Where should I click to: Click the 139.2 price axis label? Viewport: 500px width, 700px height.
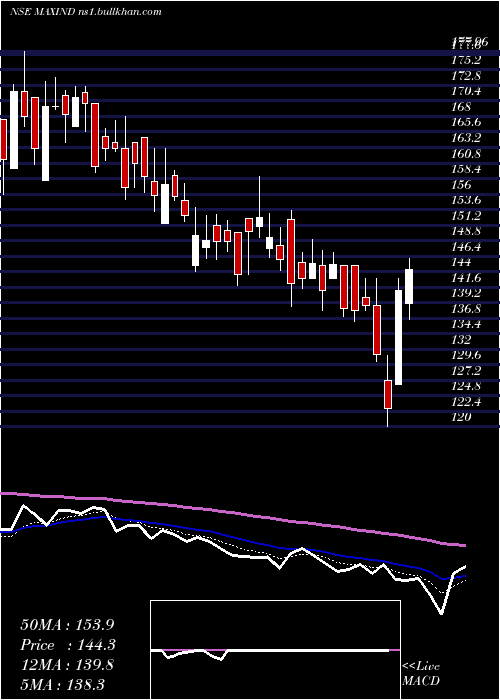click(466, 293)
